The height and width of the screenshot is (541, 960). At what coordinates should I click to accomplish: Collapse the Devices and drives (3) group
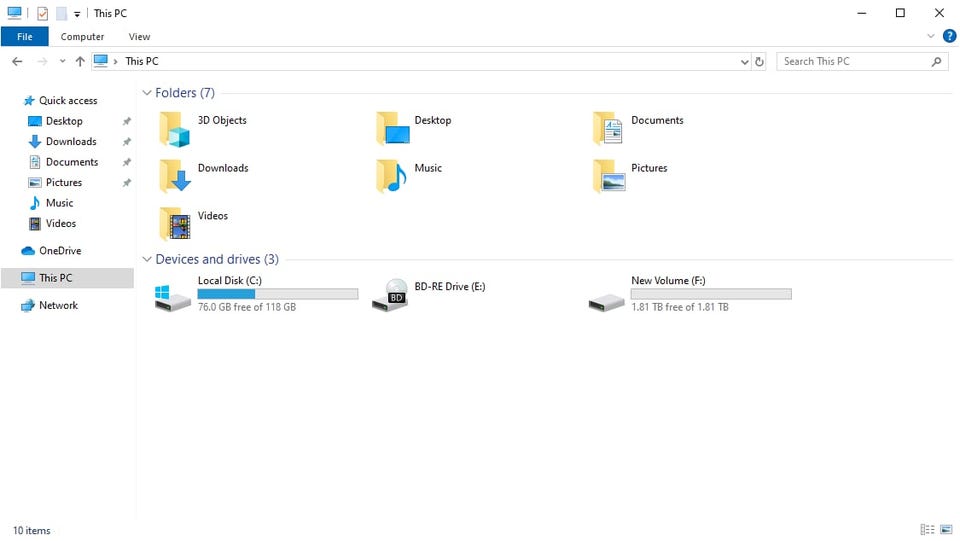(147, 259)
